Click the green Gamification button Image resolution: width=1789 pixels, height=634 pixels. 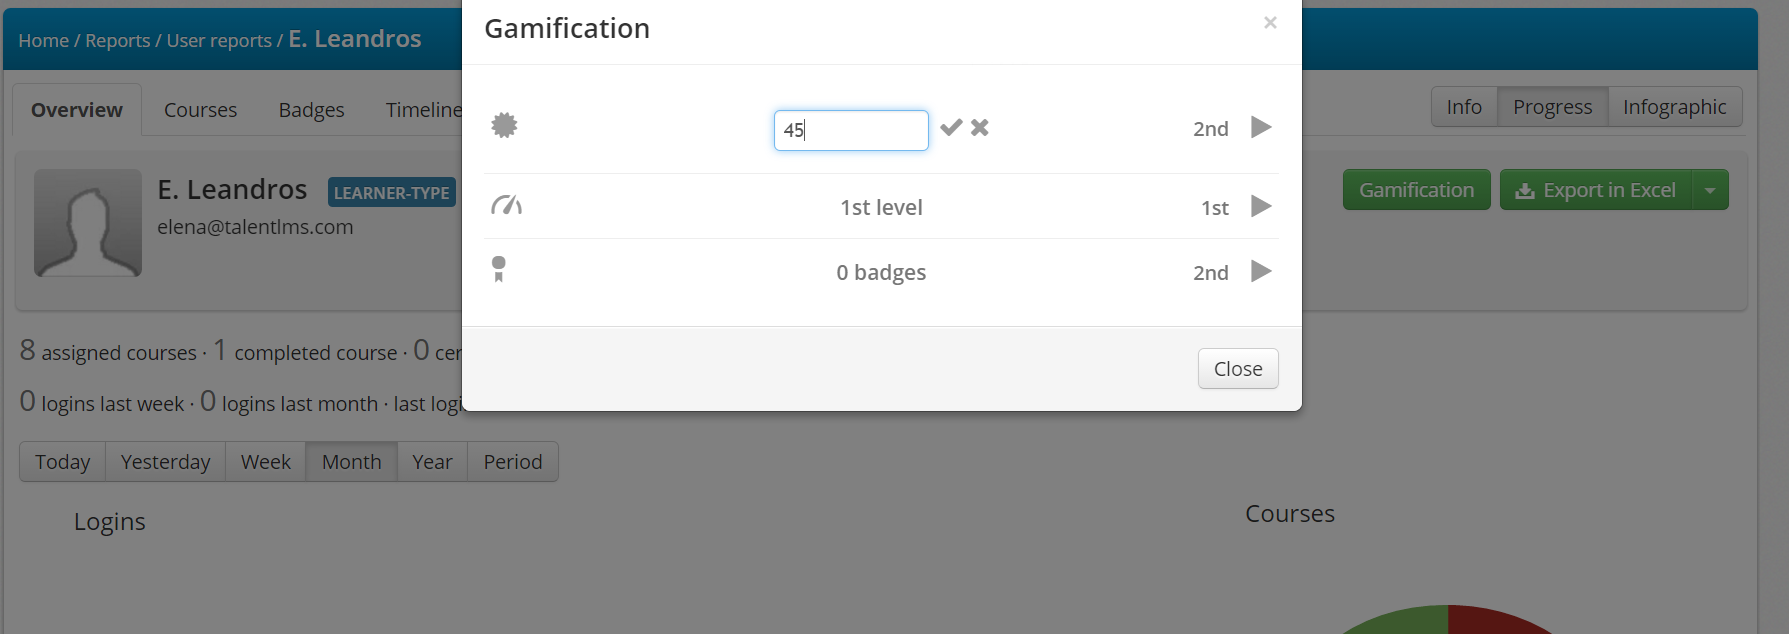point(1416,189)
